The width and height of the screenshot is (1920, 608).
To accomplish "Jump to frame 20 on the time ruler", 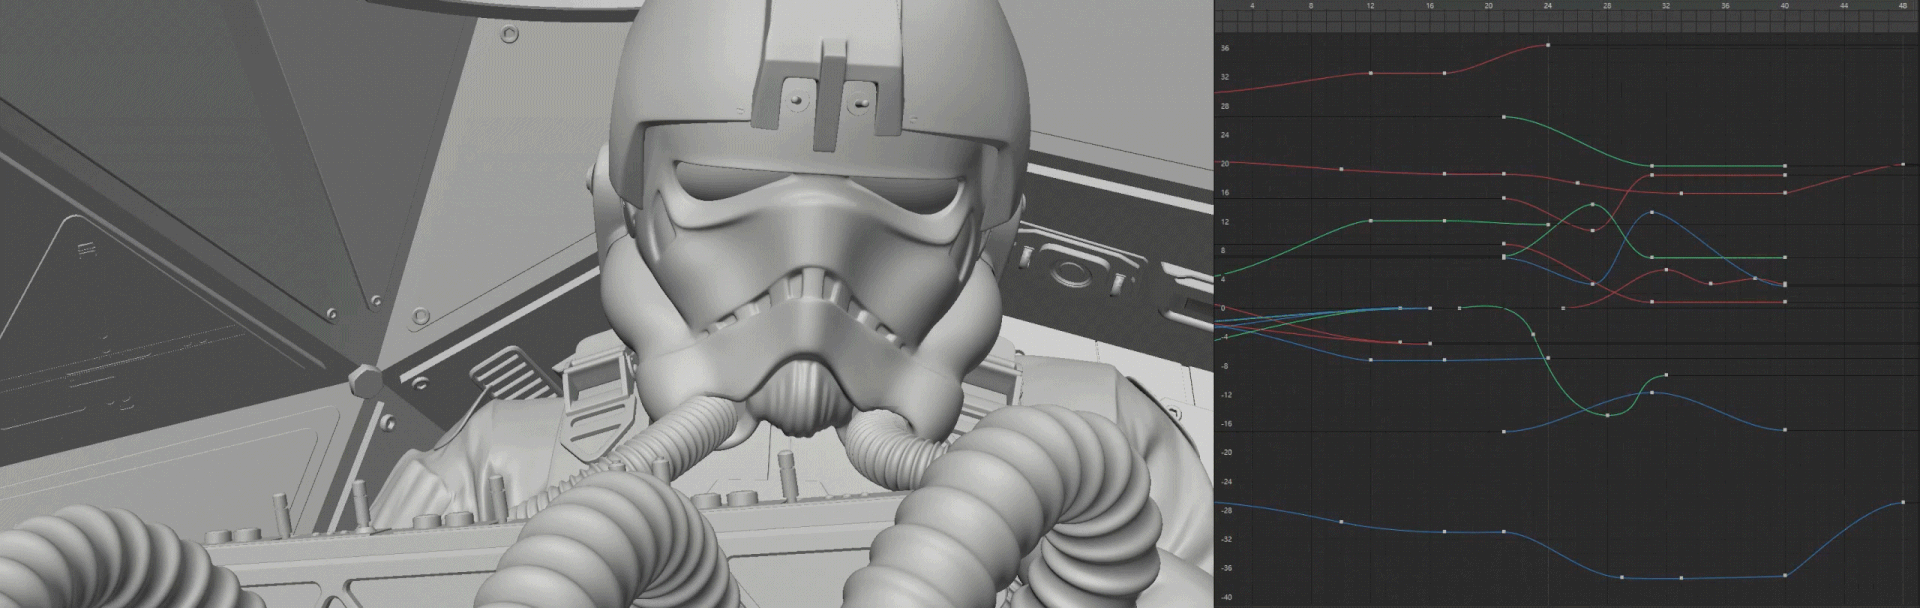I will click(1489, 6).
